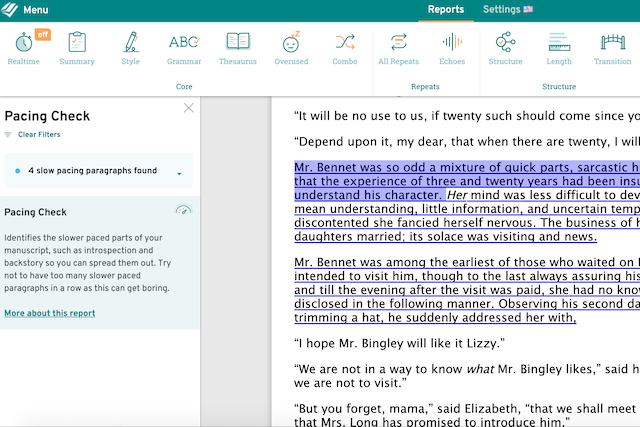This screenshot has height=427, width=640.
Task: Open the sentence Length report
Action: point(559,49)
